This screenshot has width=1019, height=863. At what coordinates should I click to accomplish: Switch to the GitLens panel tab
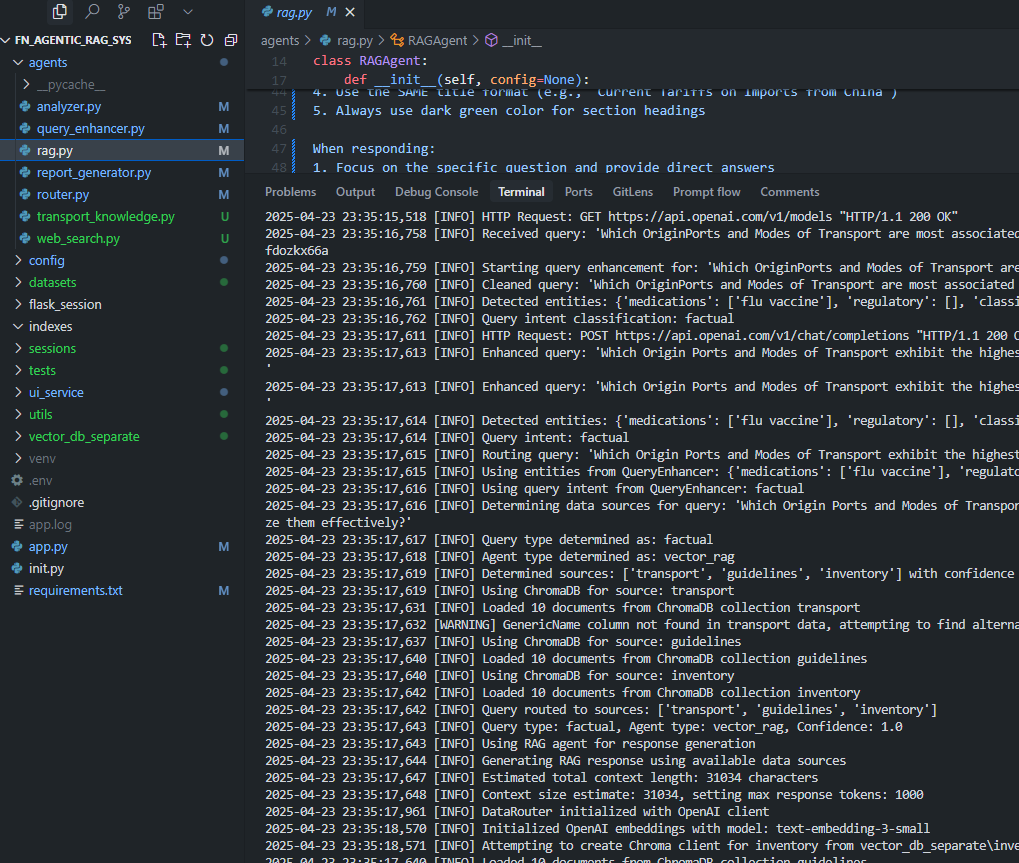pyautogui.click(x=632, y=192)
